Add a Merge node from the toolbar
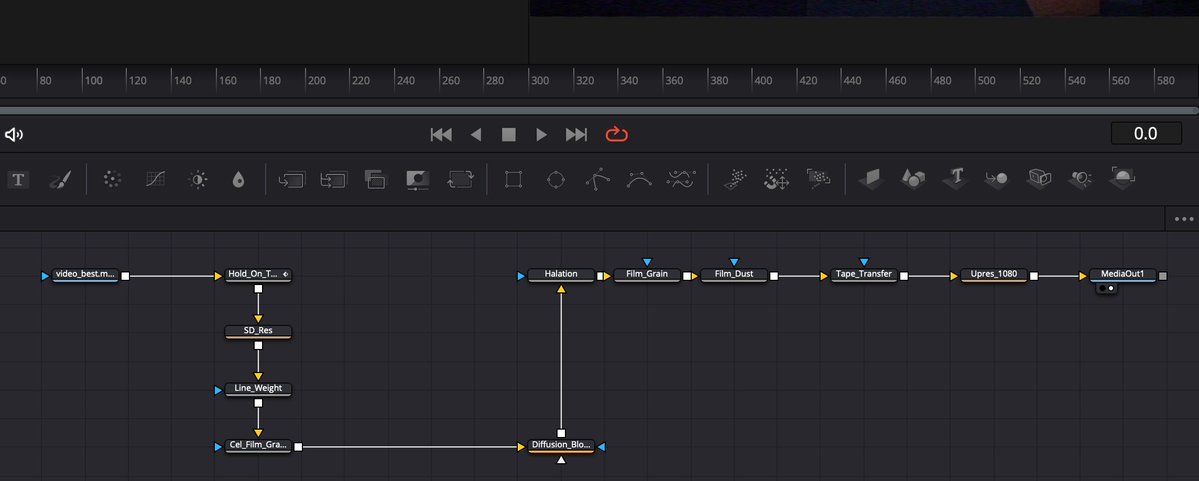Screen dimensions: 1199x481 tap(292, 180)
